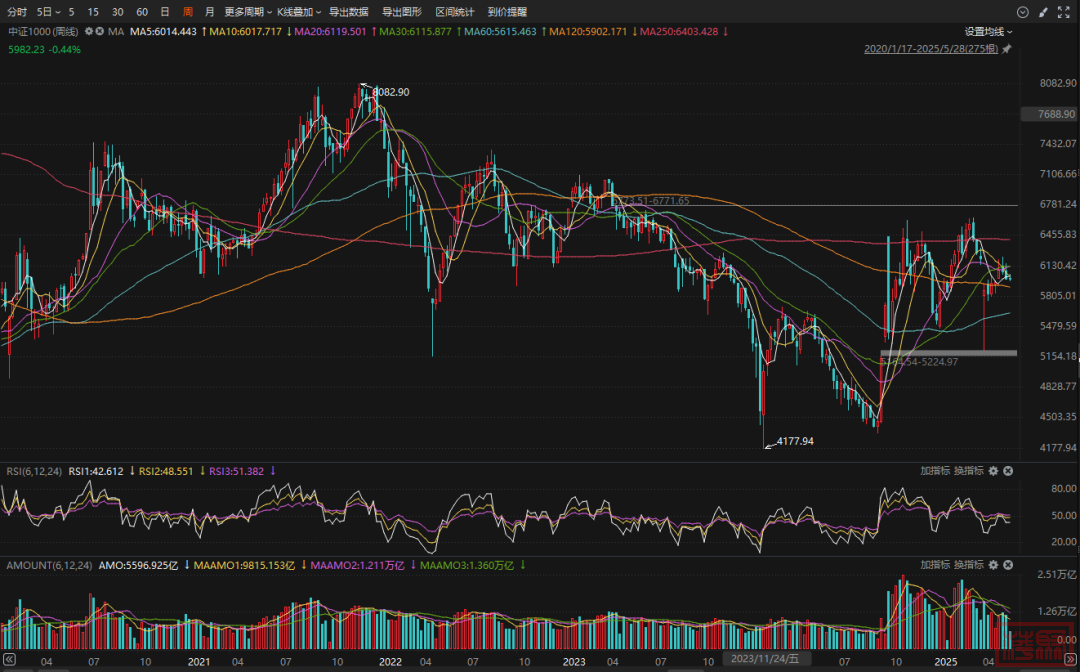Click the MA60:5615.463 label
Screen dimensions: 1080x672
pos(501,32)
